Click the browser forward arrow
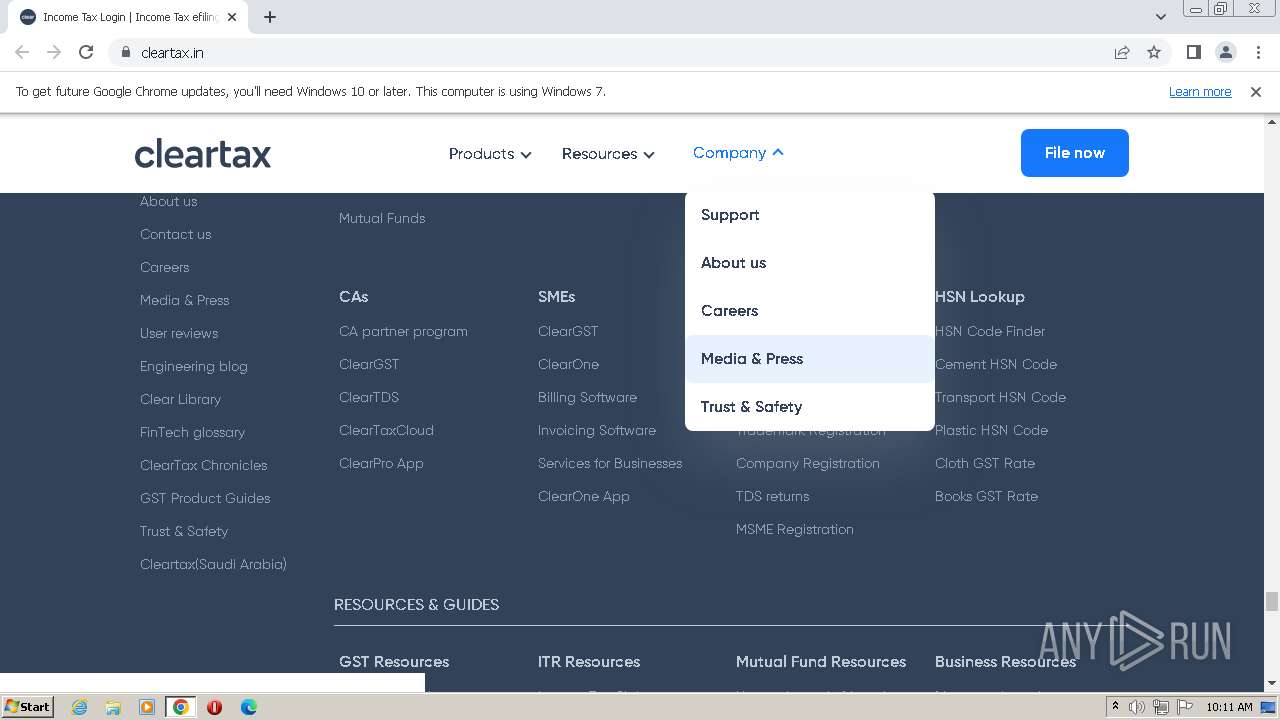Screen dimensions: 1280x720 (x=54, y=52)
